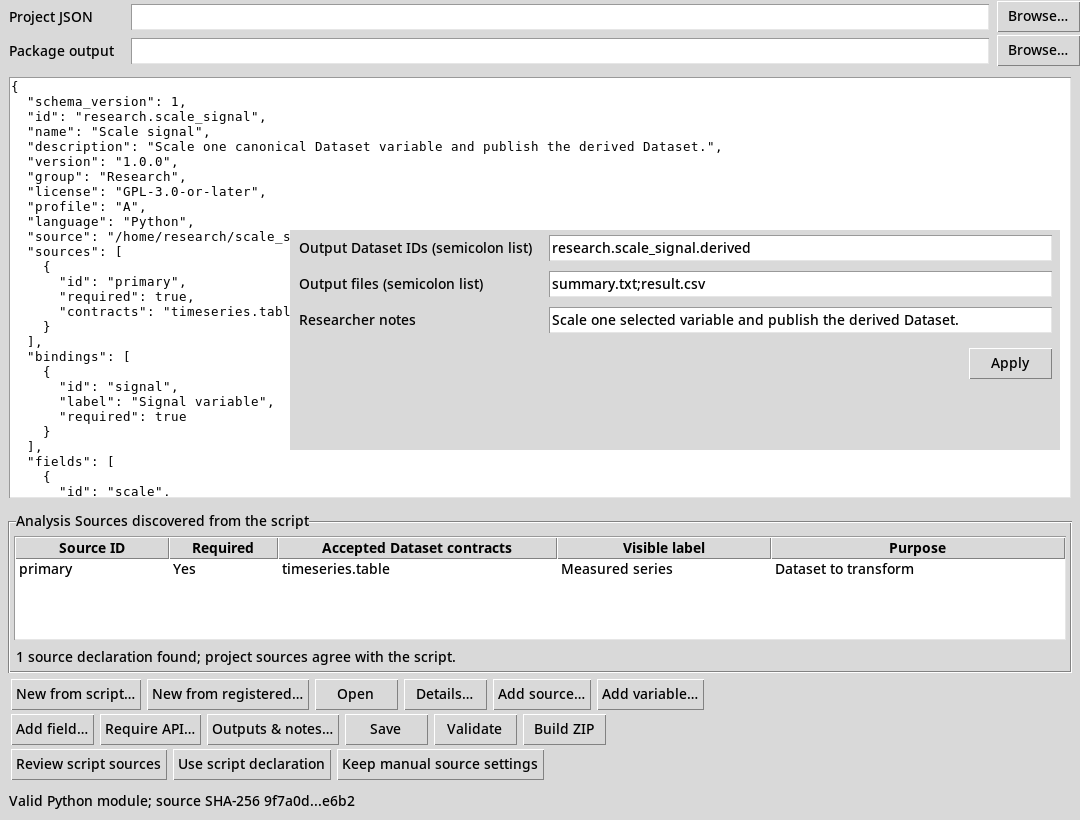This screenshot has height=820, width=1080.
Task: Click the "name": "Scale signal" JSON line
Action: [118, 132]
